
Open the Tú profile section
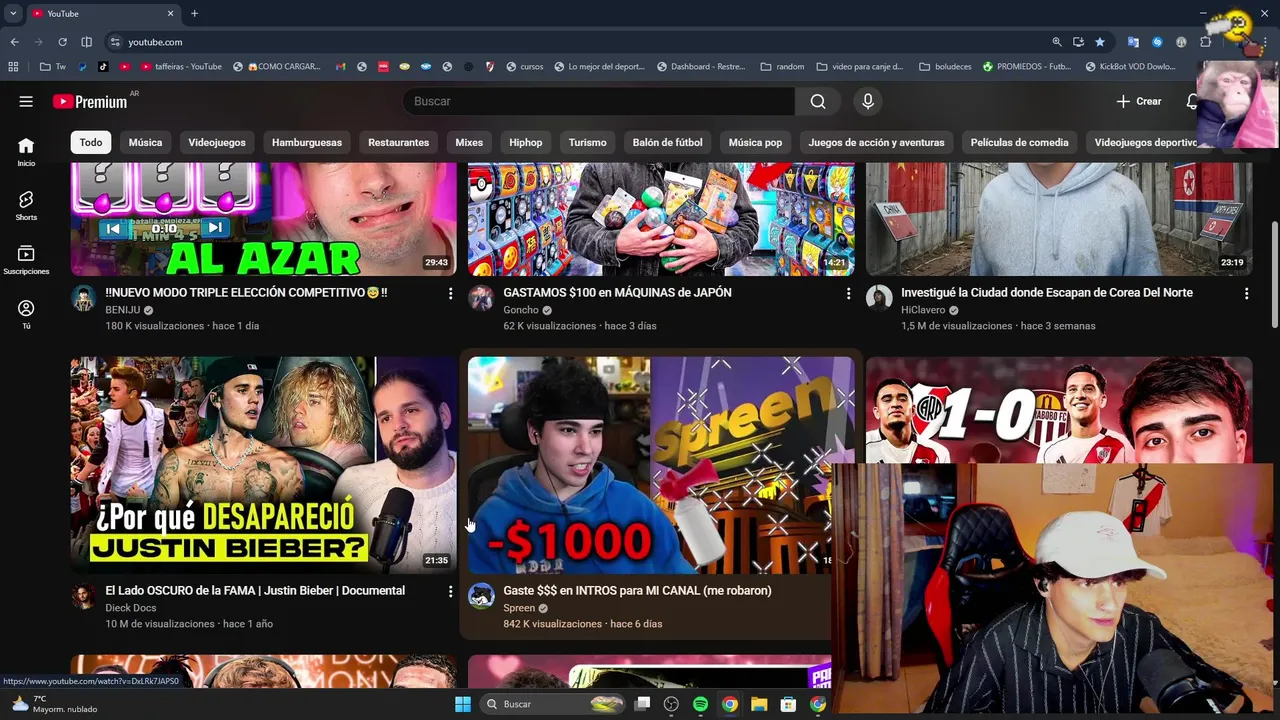click(x=26, y=315)
